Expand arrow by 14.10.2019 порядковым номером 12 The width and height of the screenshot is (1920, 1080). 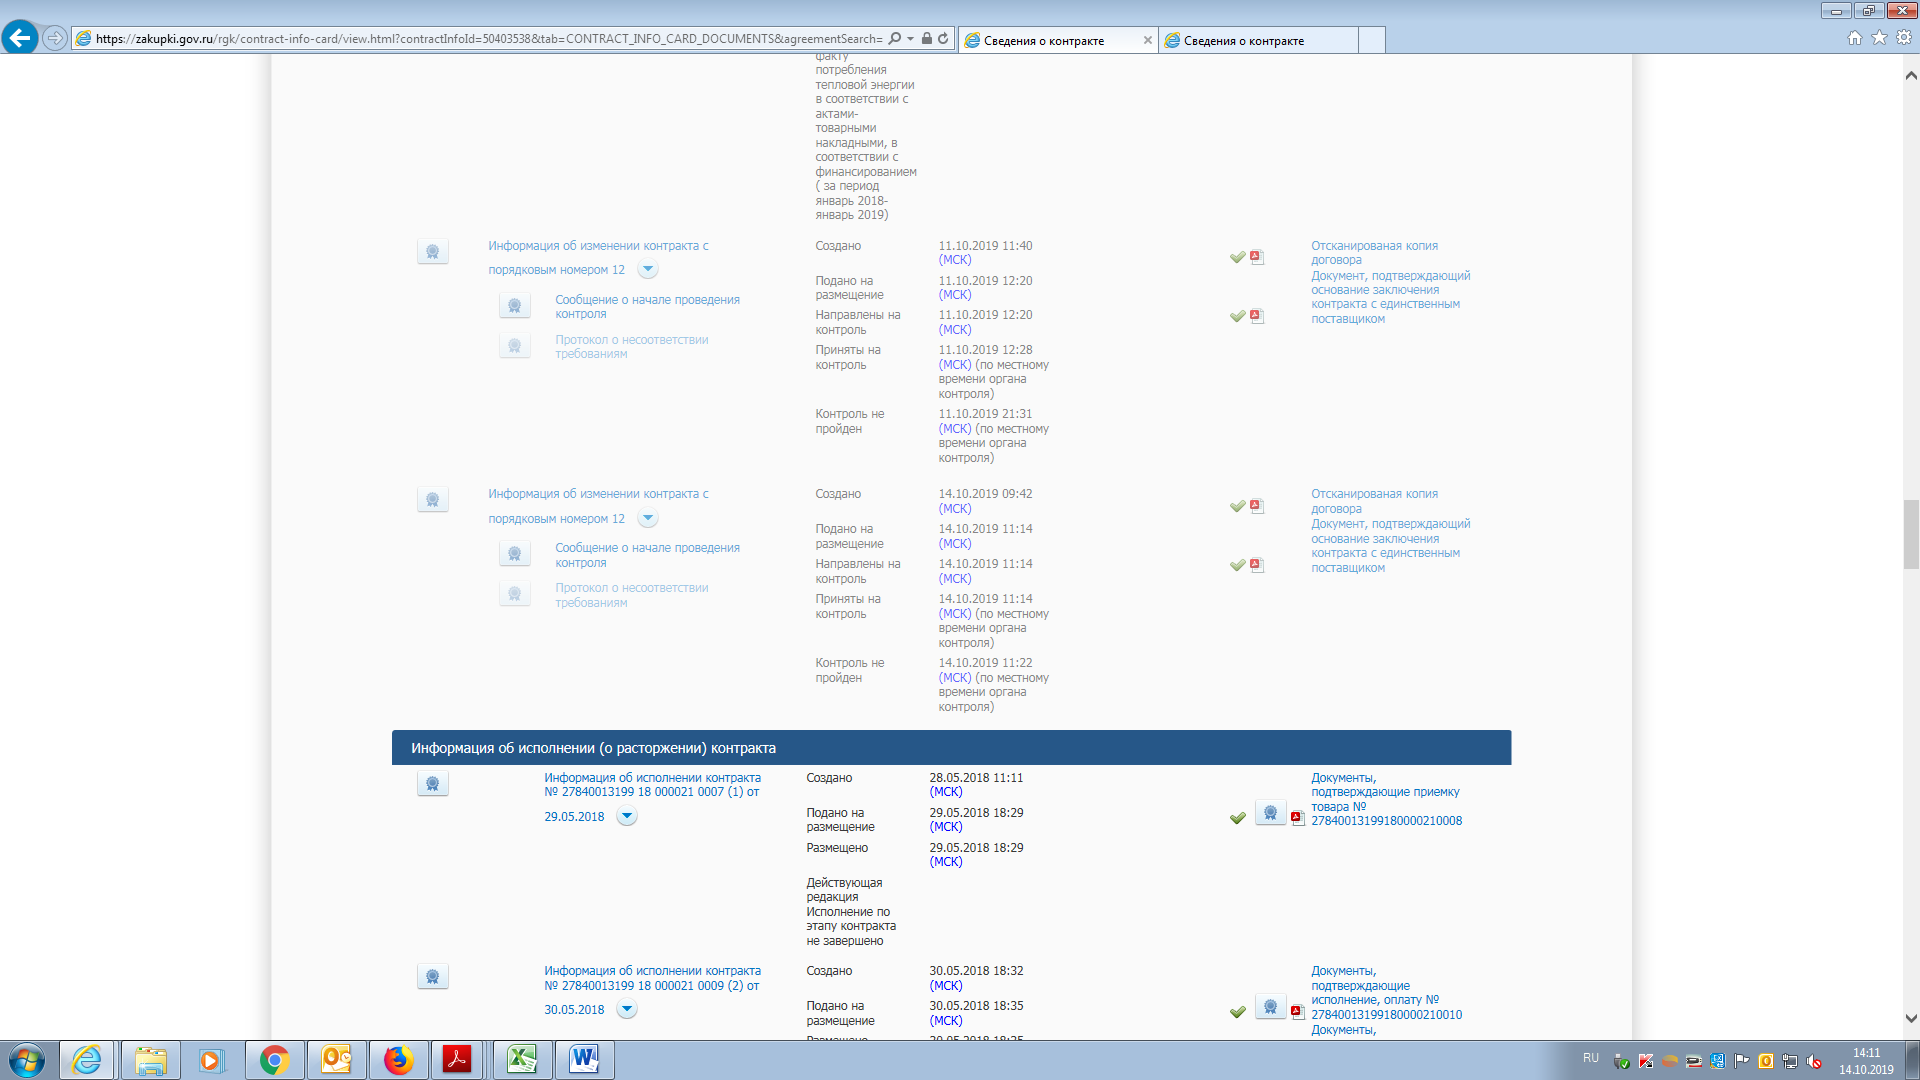pos(648,518)
